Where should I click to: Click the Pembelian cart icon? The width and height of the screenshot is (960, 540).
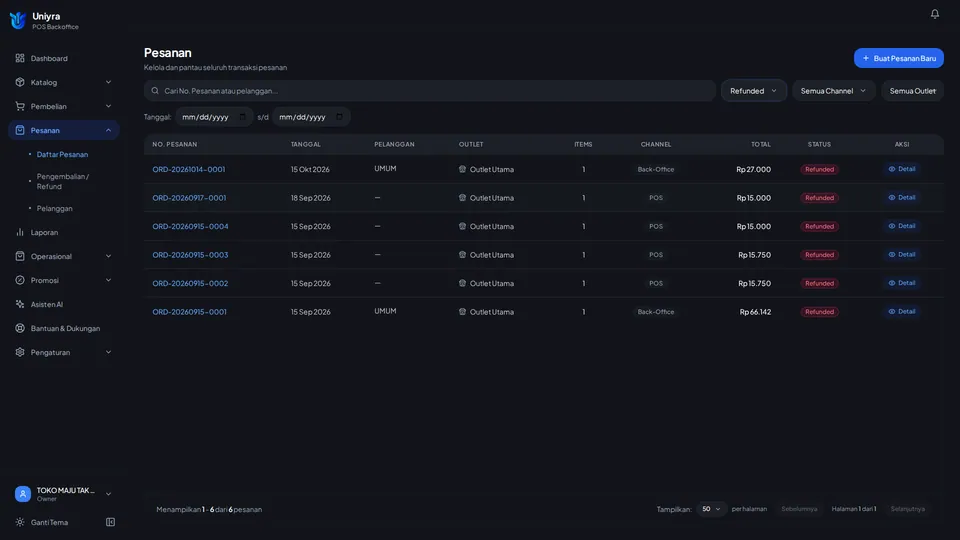coord(20,106)
